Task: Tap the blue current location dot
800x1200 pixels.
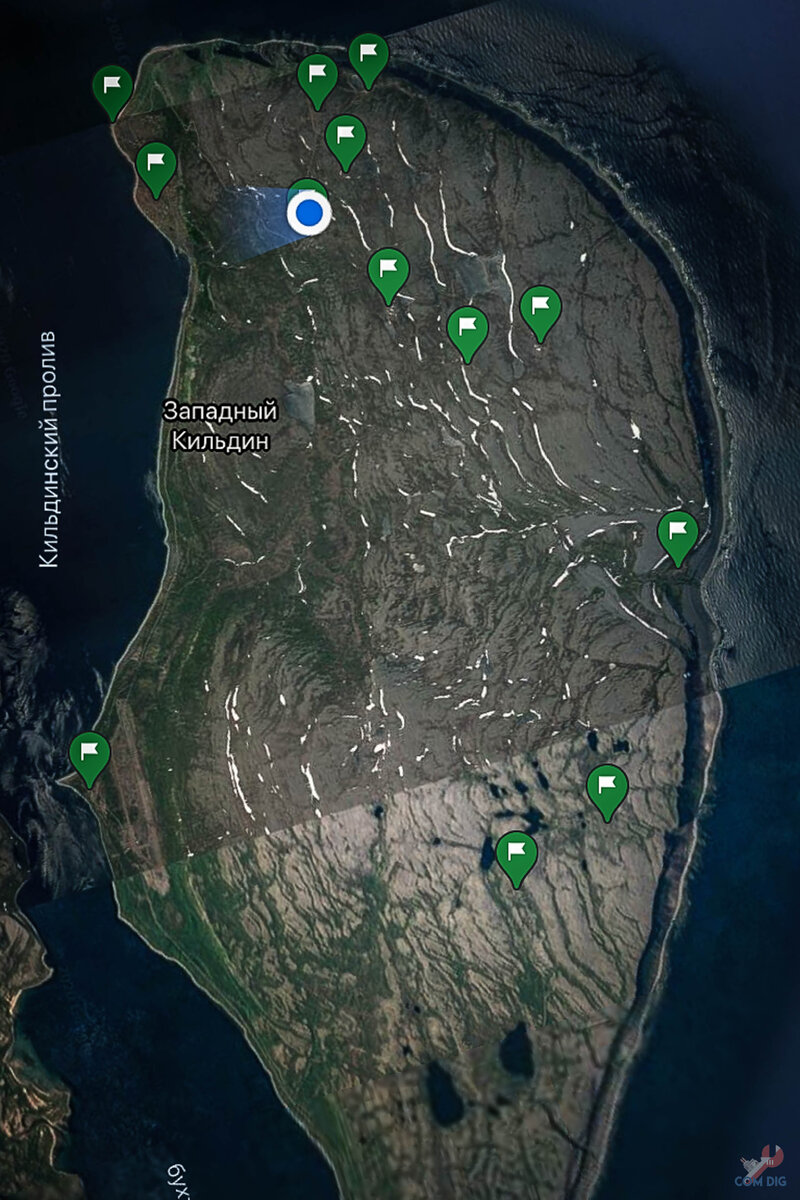Action: (x=309, y=213)
